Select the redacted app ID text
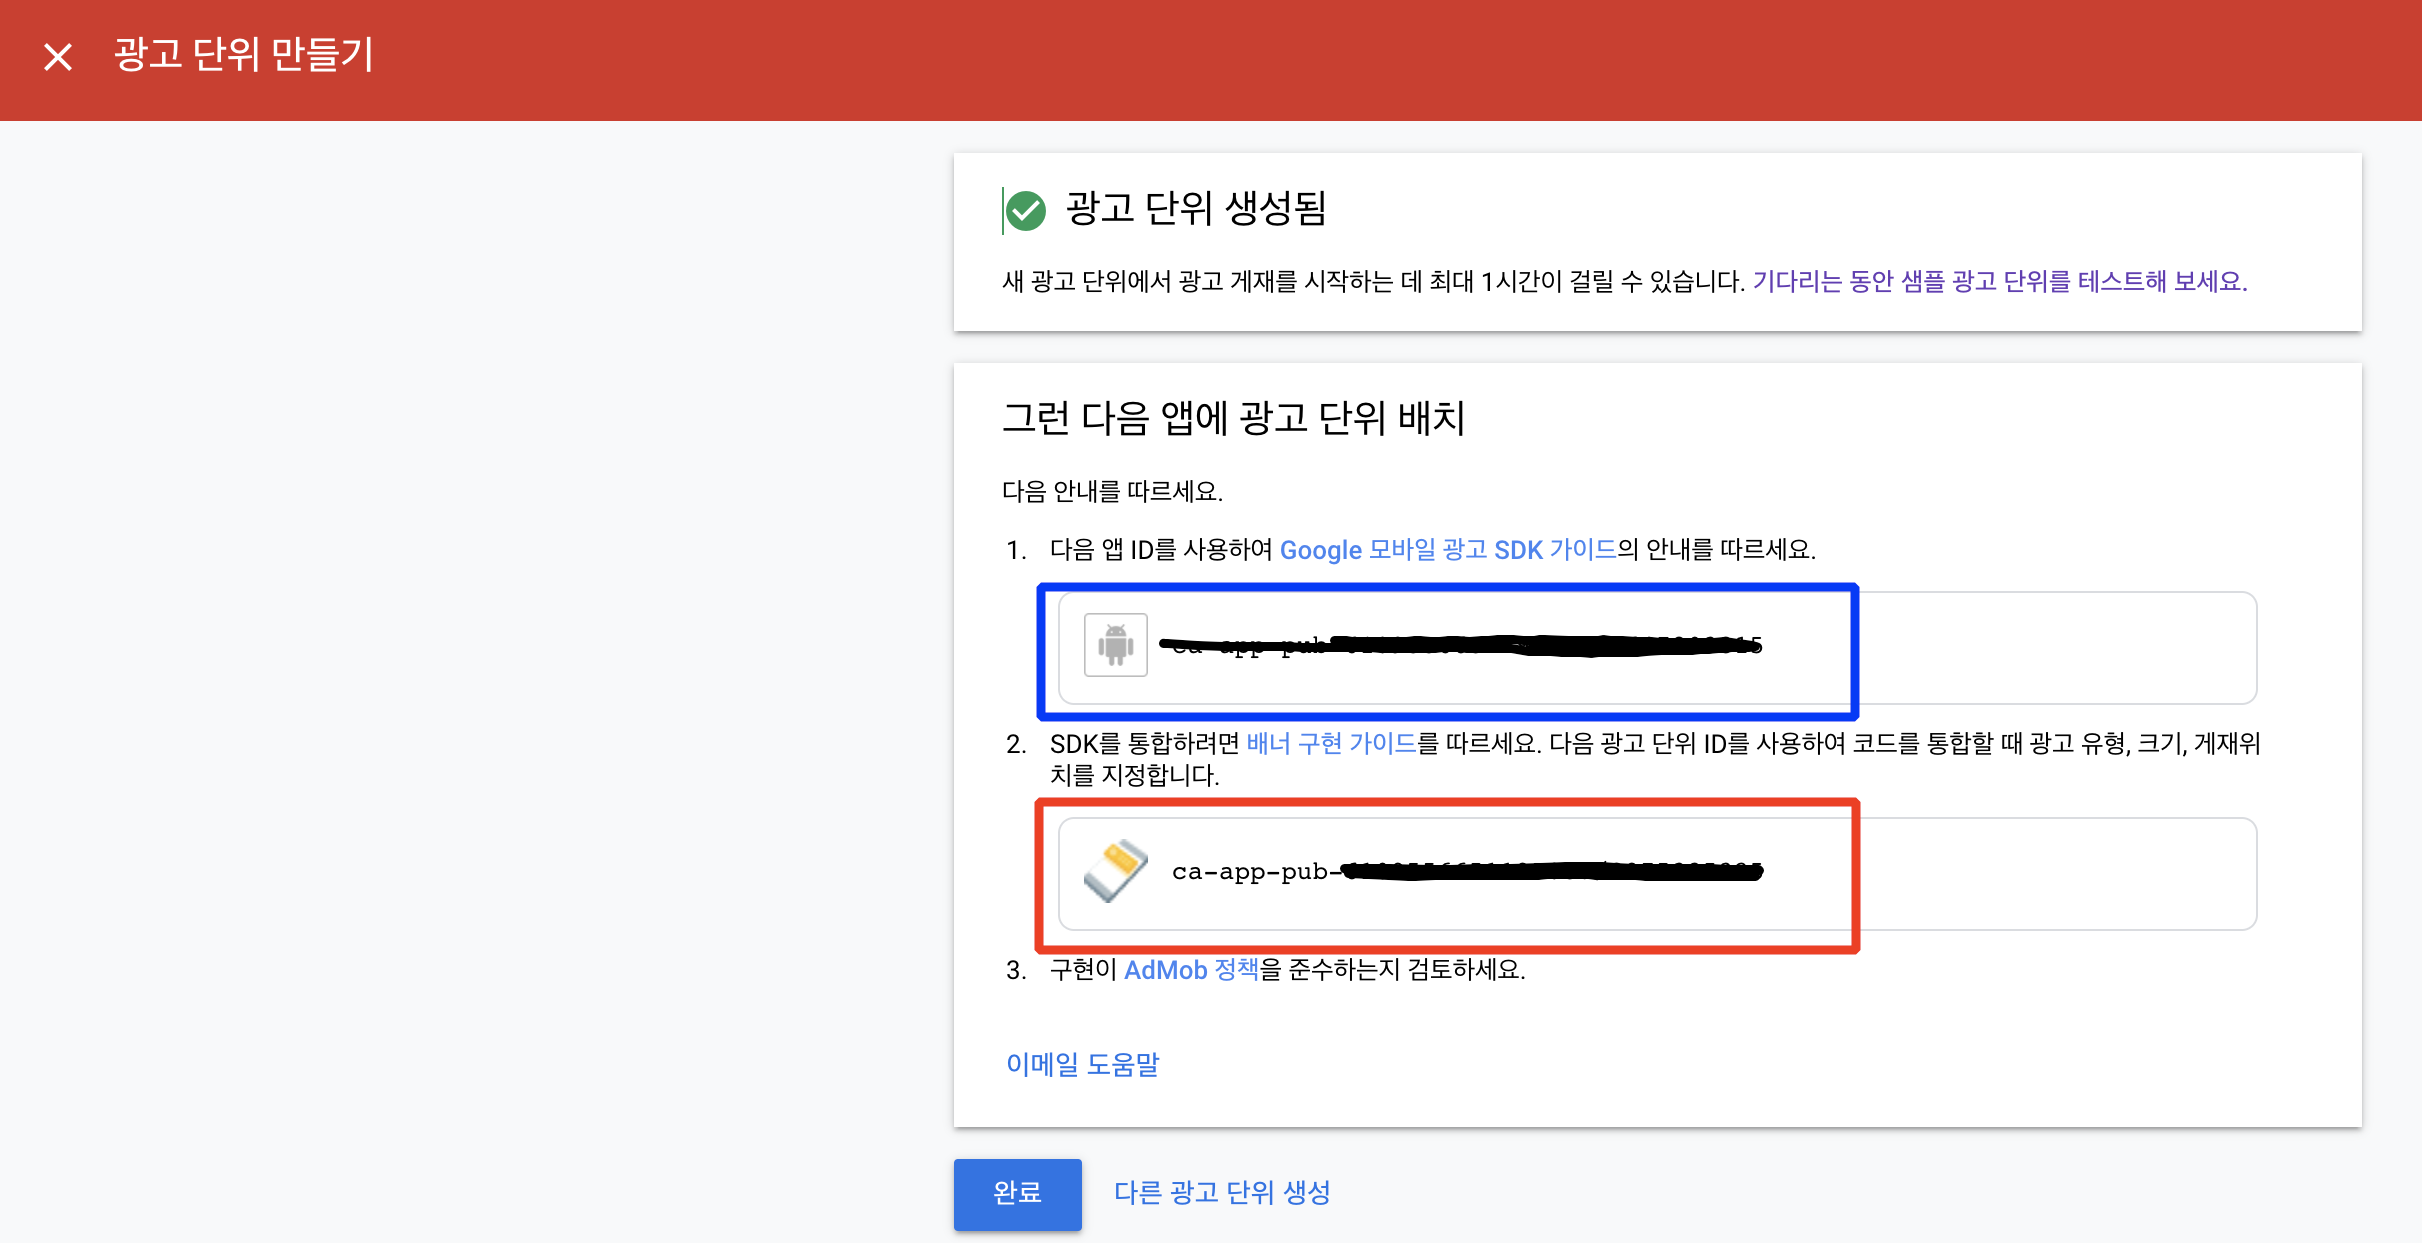The width and height of the screenshot is (2422, 1243). click(x=1460, y=646)
